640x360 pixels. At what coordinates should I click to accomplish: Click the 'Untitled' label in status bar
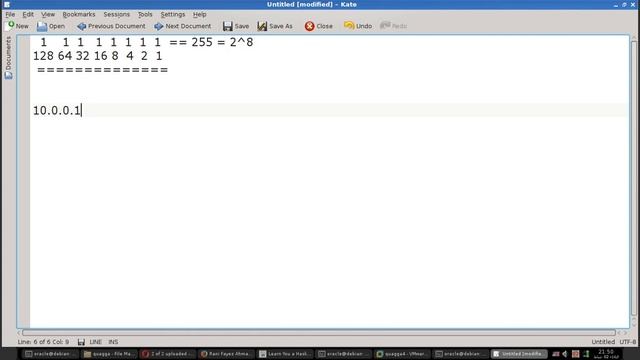coord(603,342)
